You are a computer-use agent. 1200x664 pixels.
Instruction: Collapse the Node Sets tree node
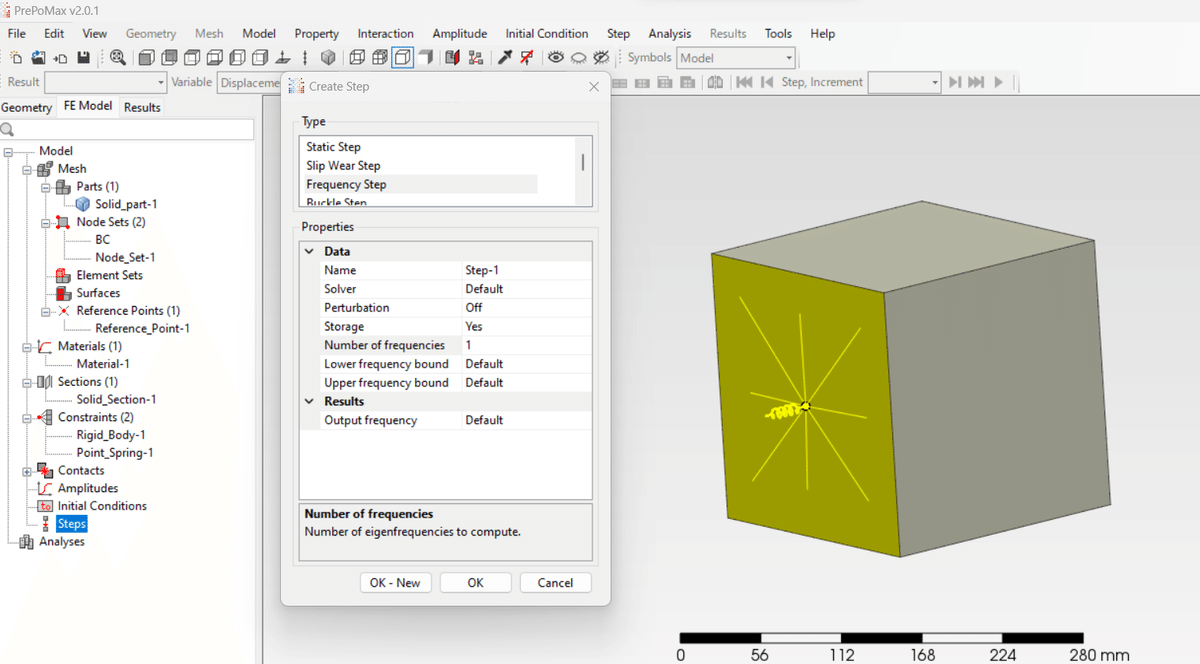coord(45,222)
